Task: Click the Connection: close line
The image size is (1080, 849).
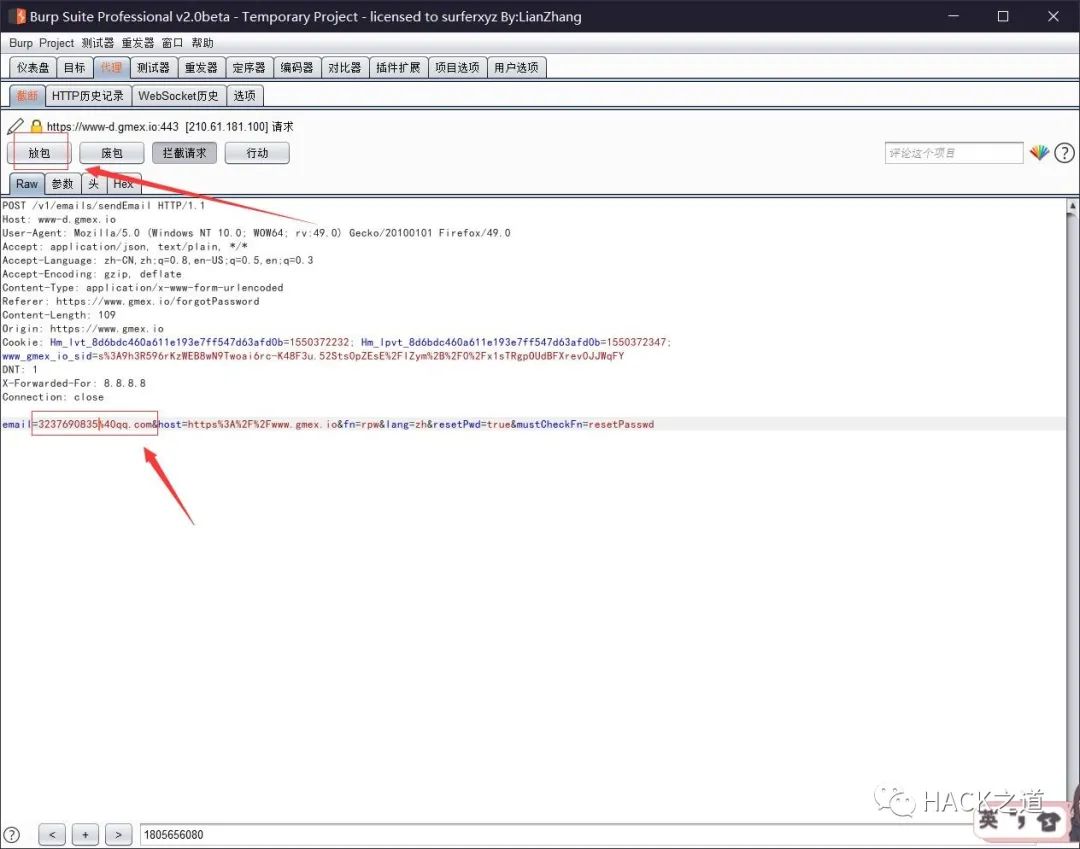Action: (53, 397)
